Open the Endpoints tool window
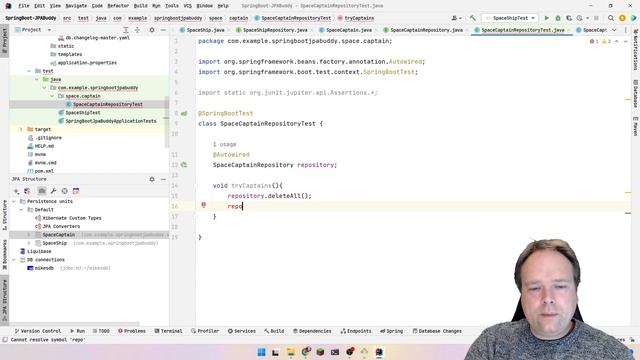This screenshot has height=360, width=640. [356, 331]
